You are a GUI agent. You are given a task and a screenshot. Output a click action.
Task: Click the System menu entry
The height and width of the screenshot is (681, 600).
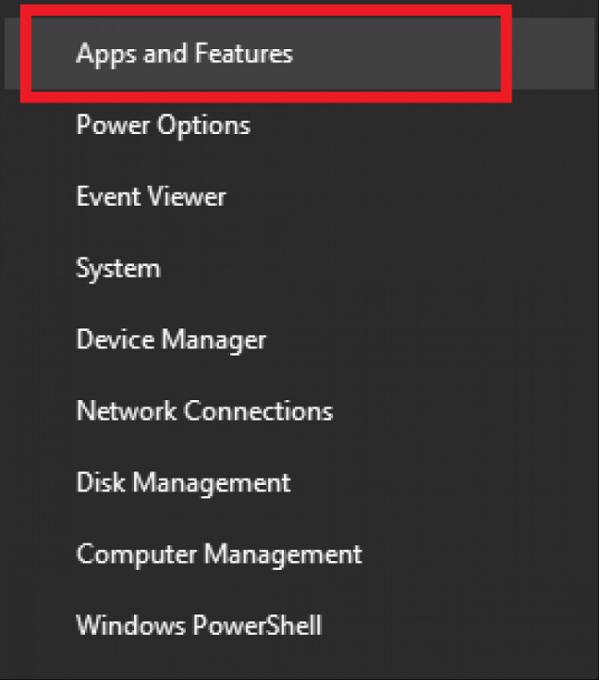(x=118, y=268)
